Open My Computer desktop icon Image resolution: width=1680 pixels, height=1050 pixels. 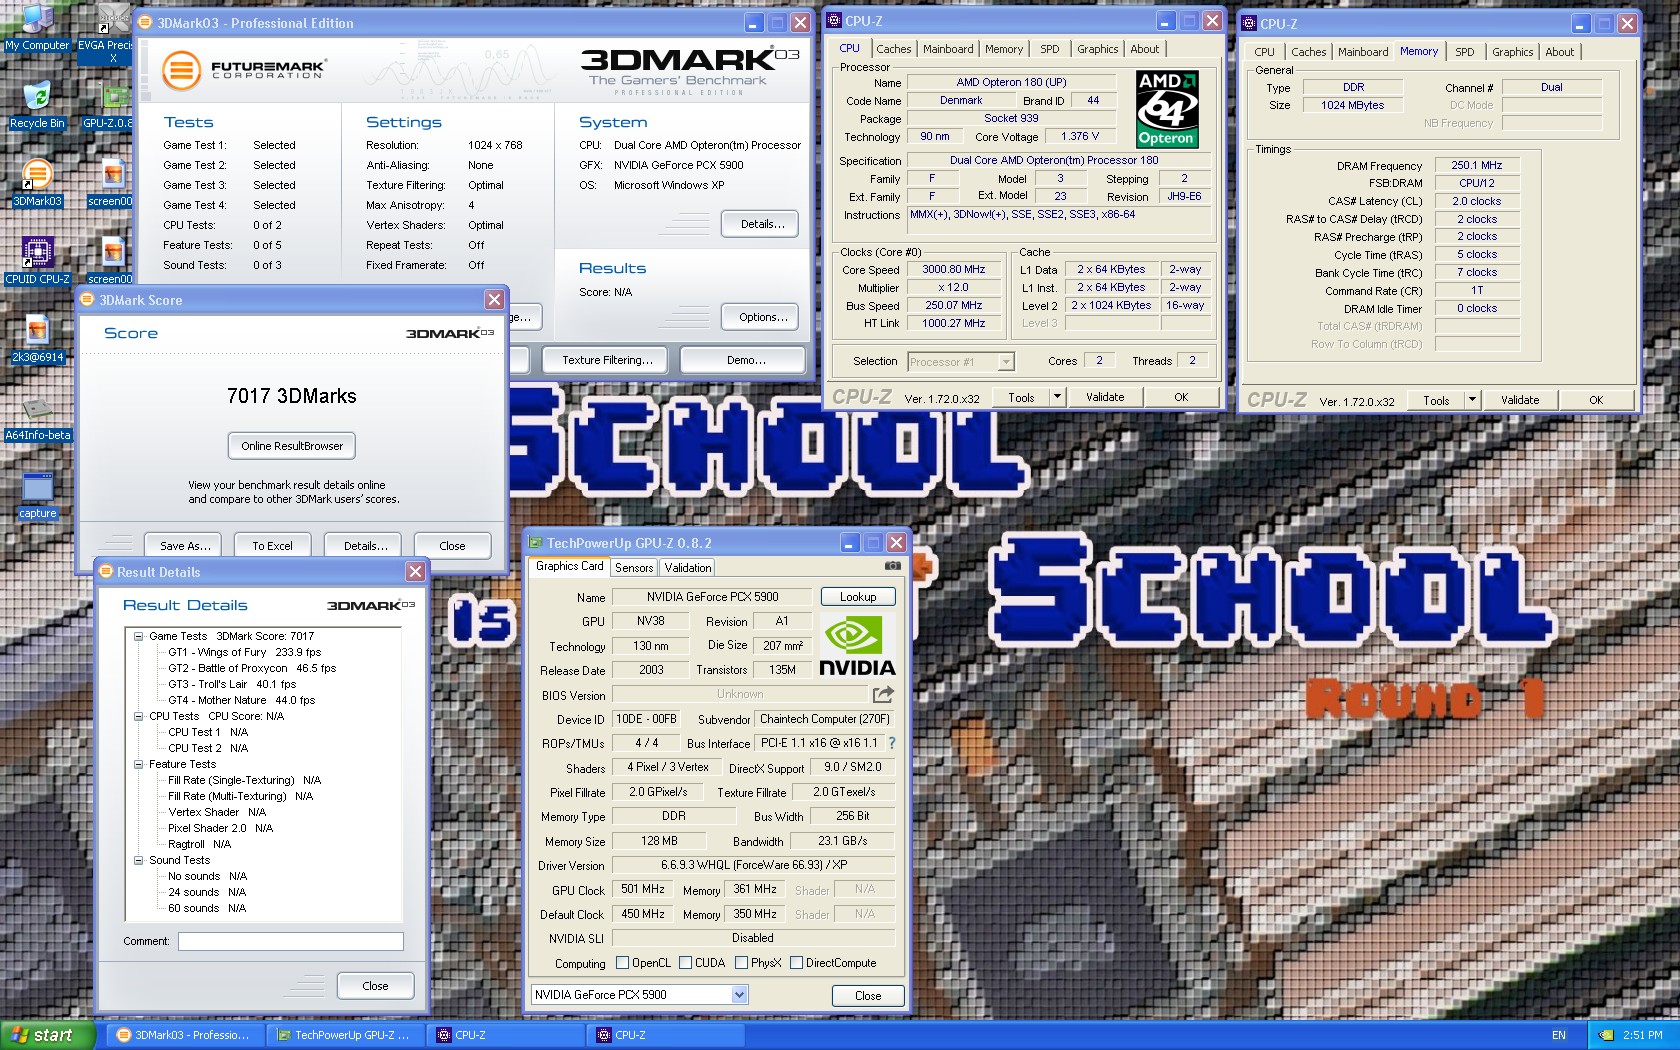(37, 26)
